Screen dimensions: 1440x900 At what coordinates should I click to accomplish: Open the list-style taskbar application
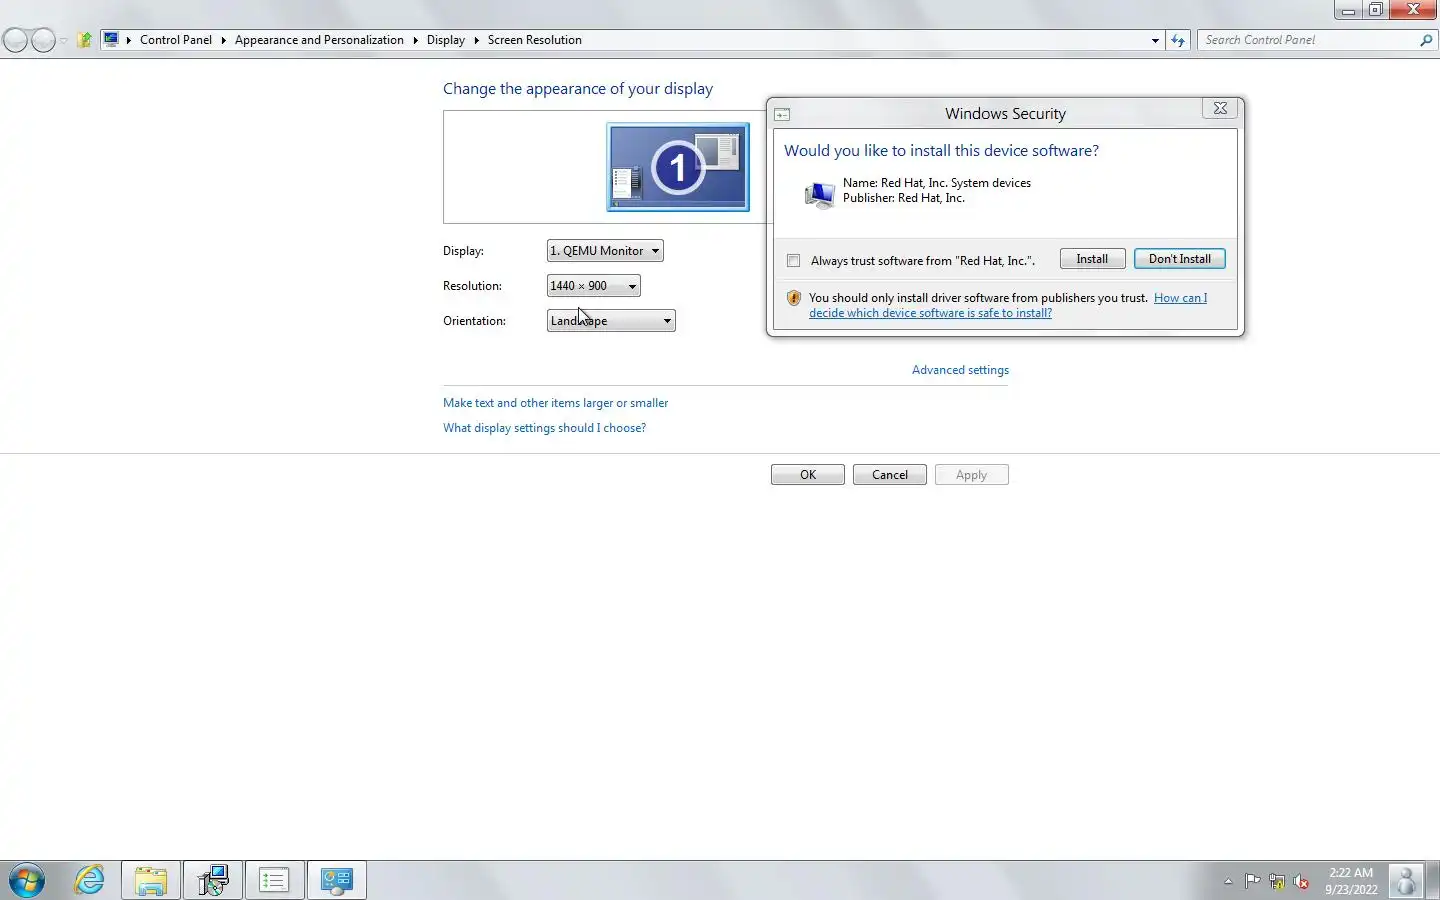click(x=274, y=880)
